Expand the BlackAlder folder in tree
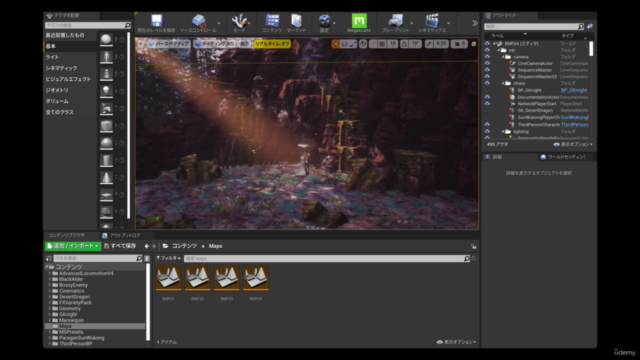640x360 pixels. click(50, 279)
